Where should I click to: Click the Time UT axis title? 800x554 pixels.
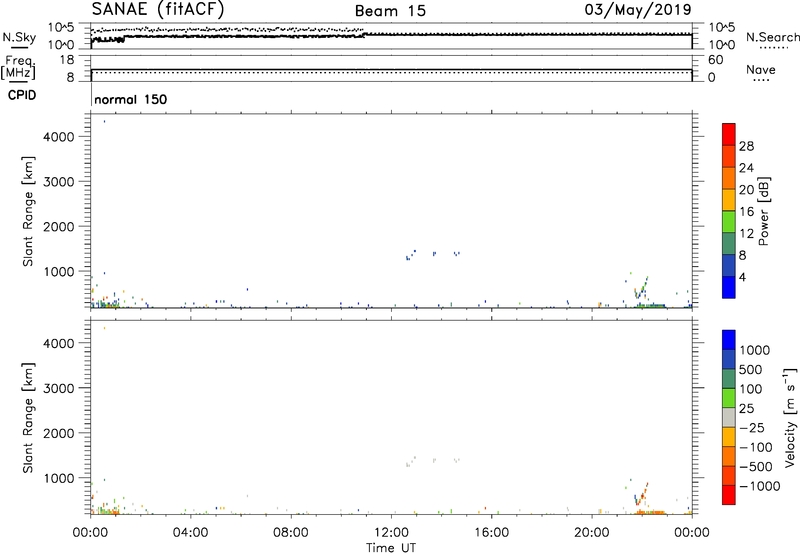[391, 547]
